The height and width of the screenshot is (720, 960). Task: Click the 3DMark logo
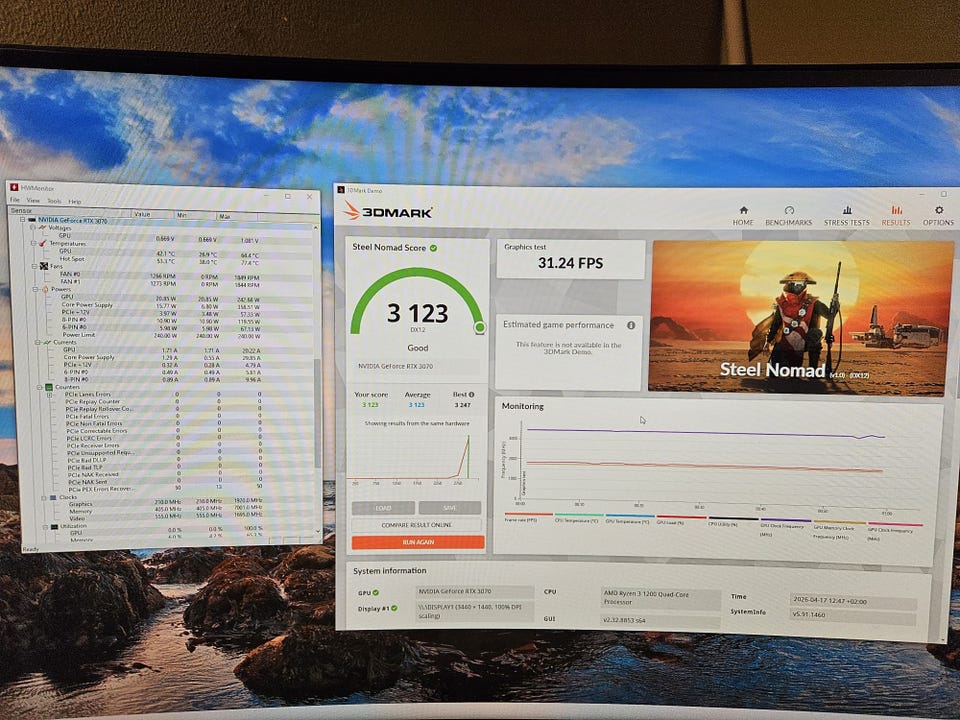[x=388, y=211]
